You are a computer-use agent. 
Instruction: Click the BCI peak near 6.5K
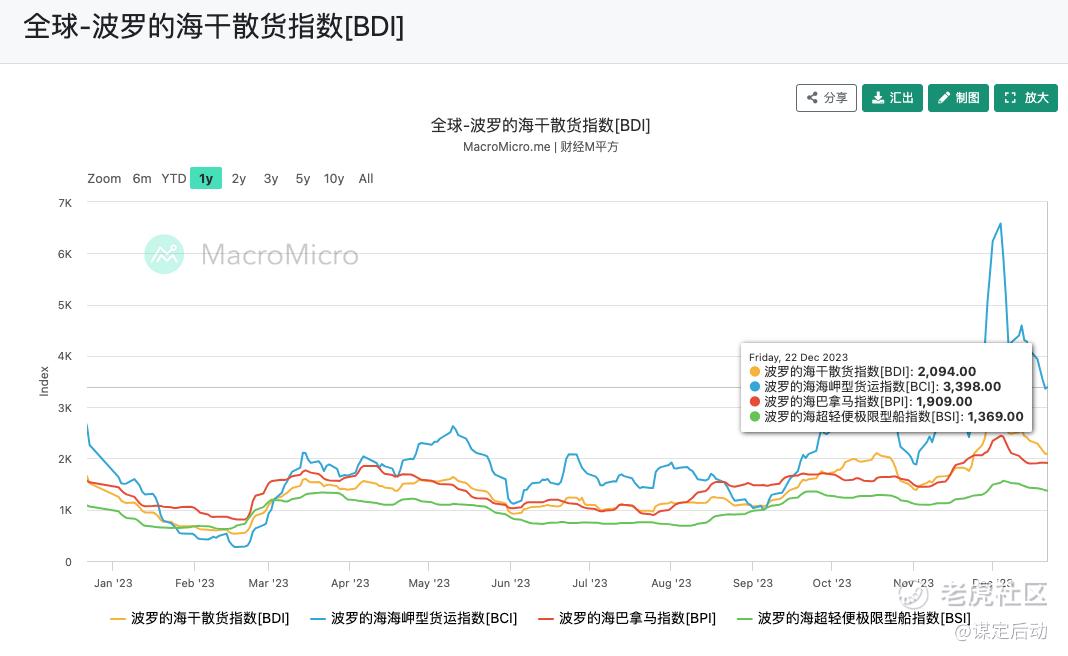[1000, 224]
